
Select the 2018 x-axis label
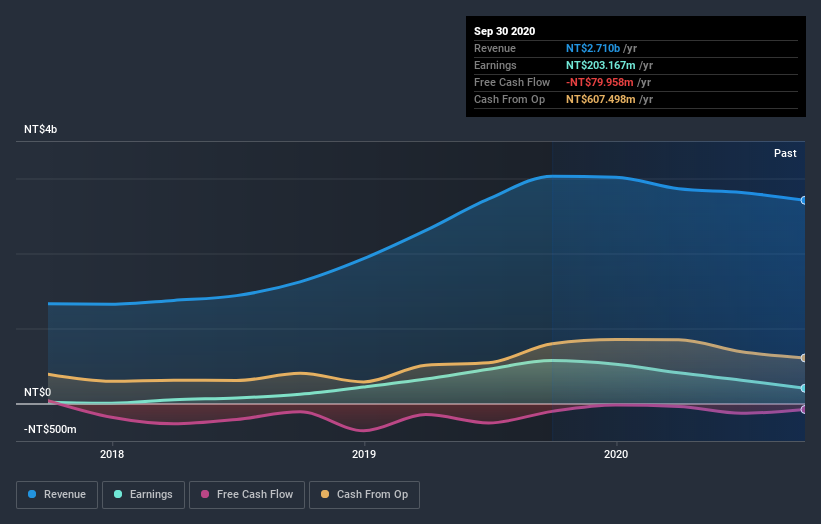click(x=112, y=454)
